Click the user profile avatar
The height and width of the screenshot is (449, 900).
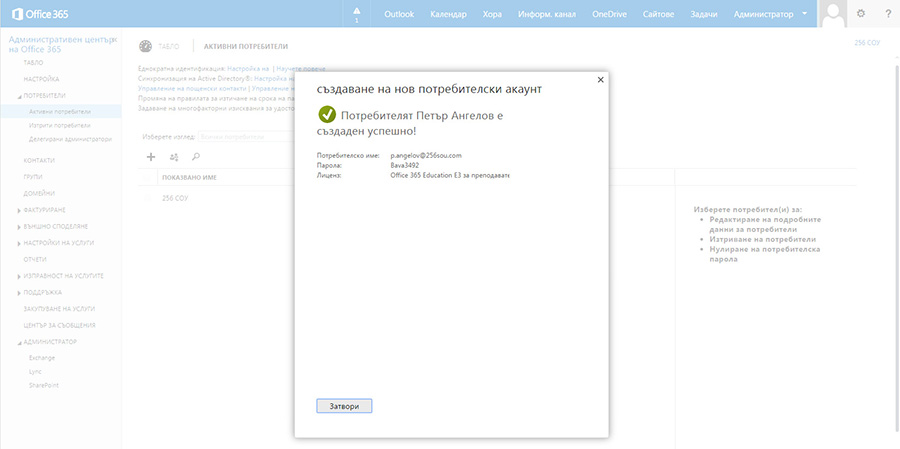pos(833,14)
